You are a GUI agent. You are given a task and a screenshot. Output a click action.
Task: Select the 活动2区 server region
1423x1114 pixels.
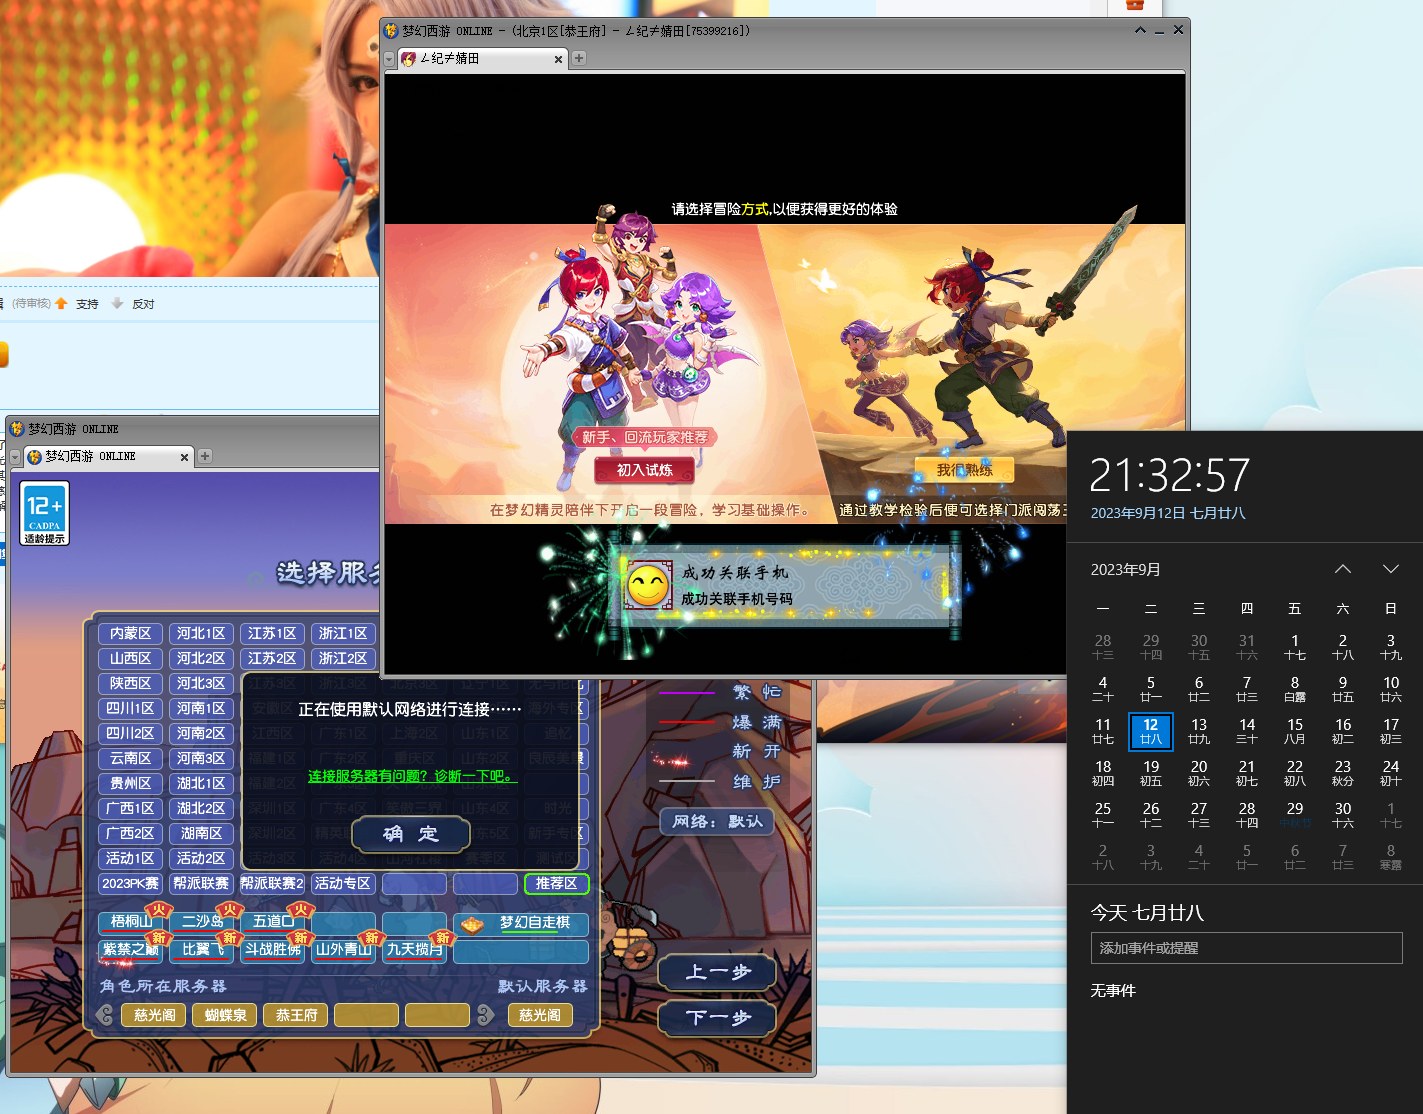pos(201,859)
